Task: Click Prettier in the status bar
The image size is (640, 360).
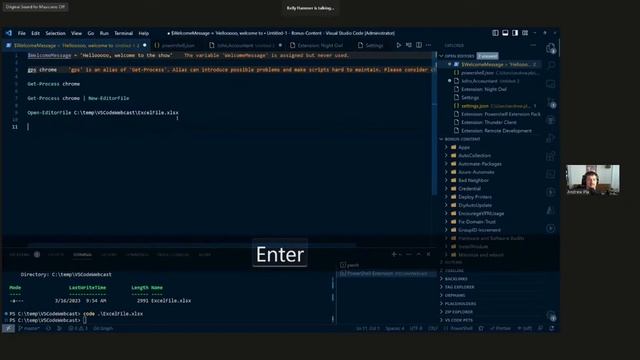Action: 500,328
